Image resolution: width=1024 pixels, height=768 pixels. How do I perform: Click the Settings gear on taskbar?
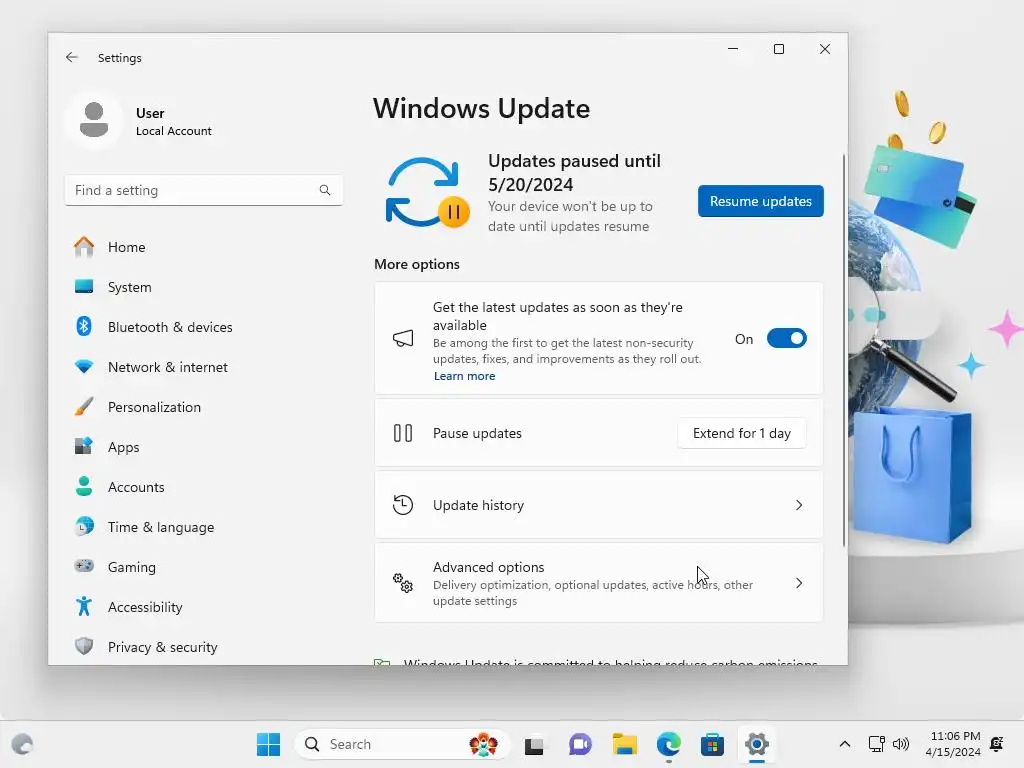756,744
